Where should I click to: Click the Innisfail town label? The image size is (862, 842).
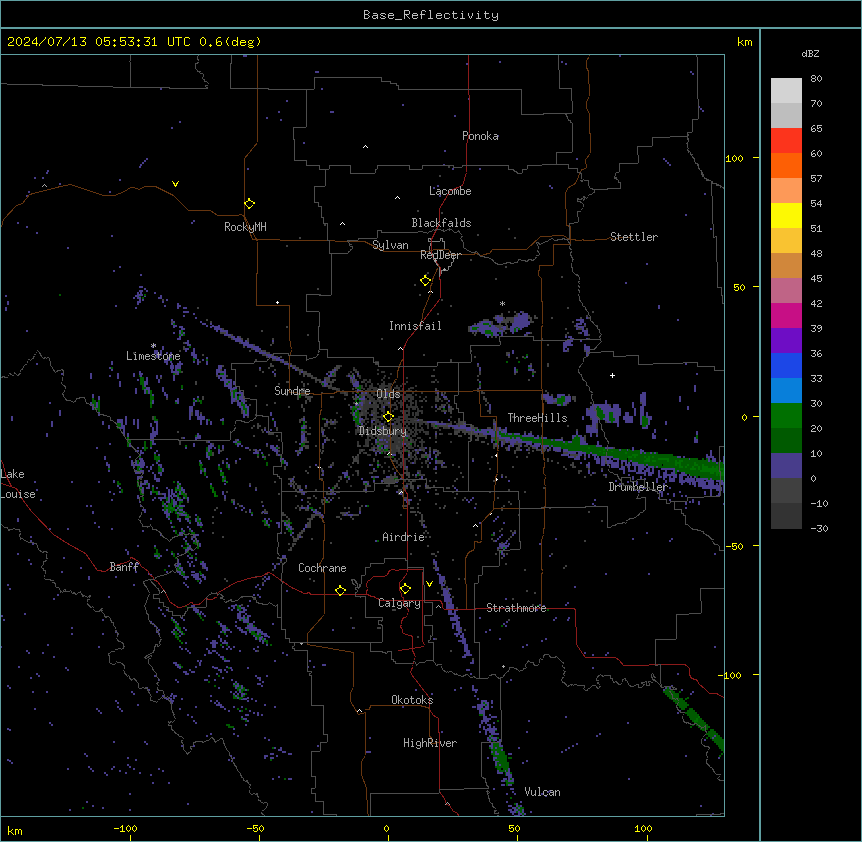click(x=415, y=326)
